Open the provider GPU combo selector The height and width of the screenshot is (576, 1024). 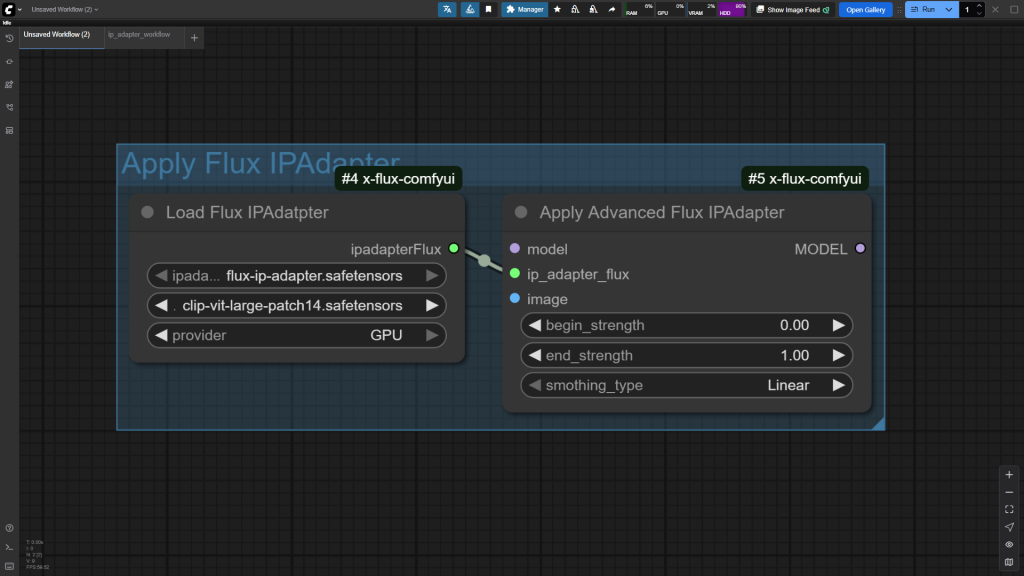(x=296, y=336)
